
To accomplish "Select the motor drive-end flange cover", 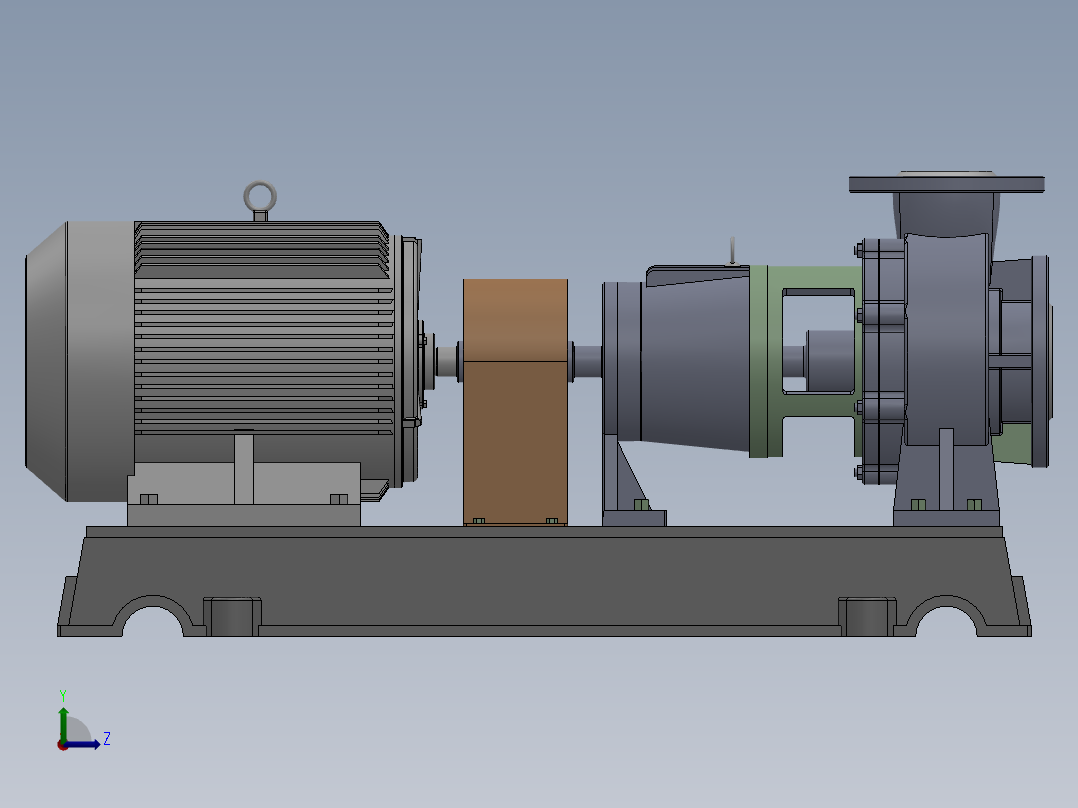I will (408, 360).
